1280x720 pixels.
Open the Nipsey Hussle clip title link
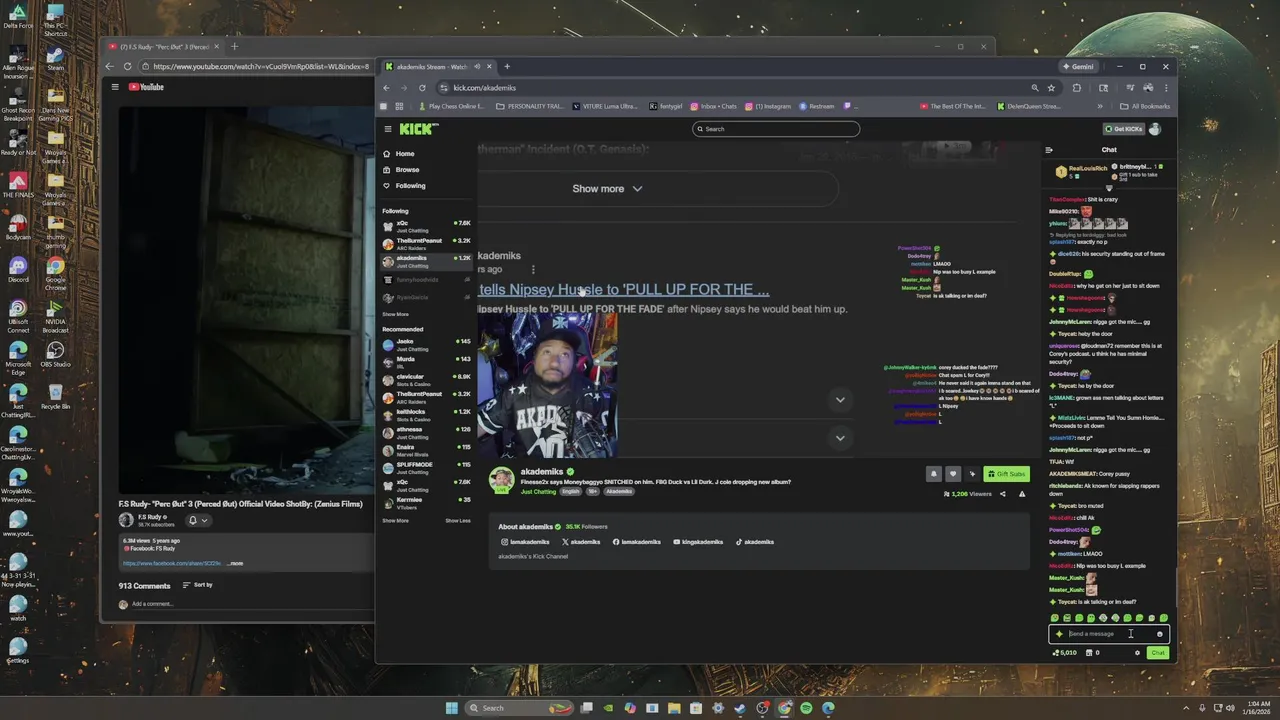point(624,290)
